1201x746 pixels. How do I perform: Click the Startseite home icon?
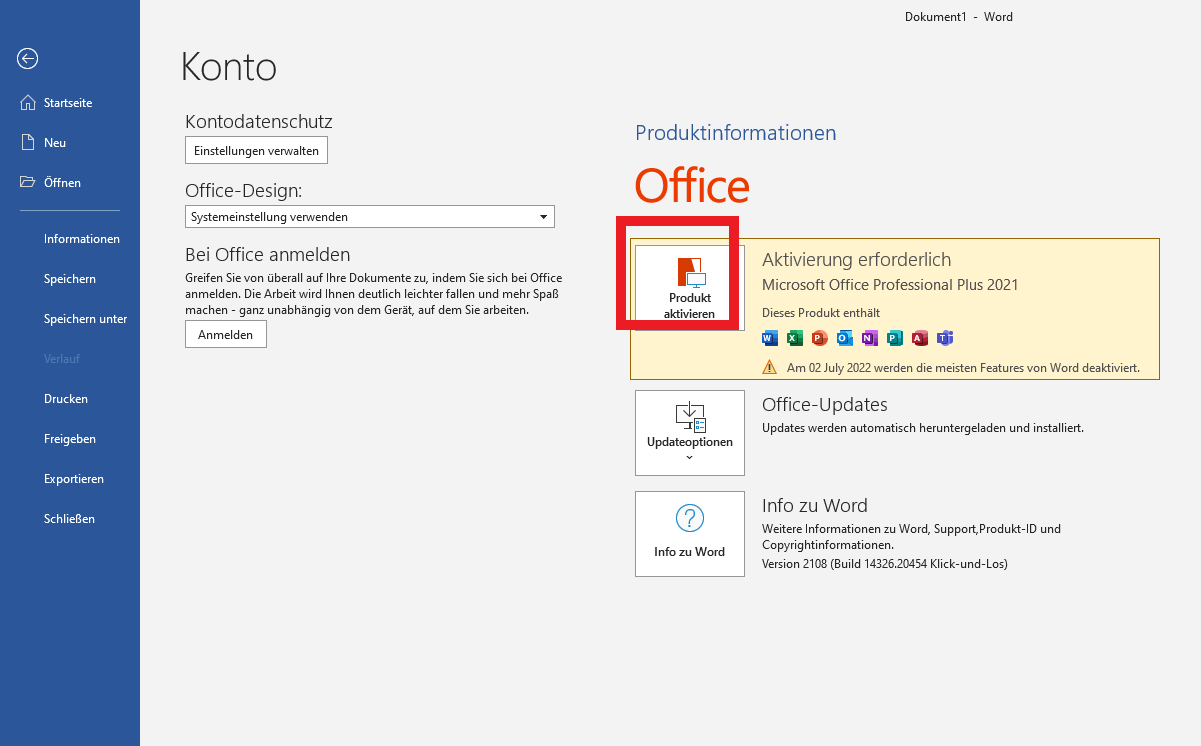(x=28, y=103)
